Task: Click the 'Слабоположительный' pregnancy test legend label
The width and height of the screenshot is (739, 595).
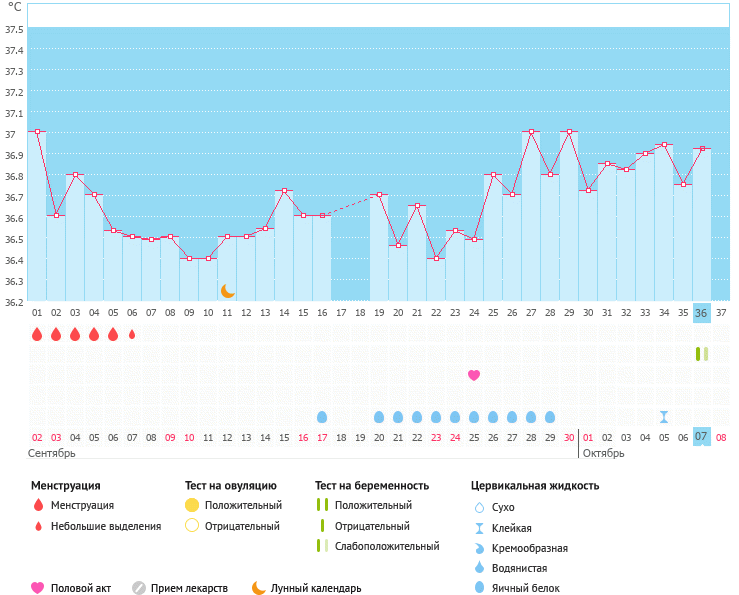Action: coord(387,546)
